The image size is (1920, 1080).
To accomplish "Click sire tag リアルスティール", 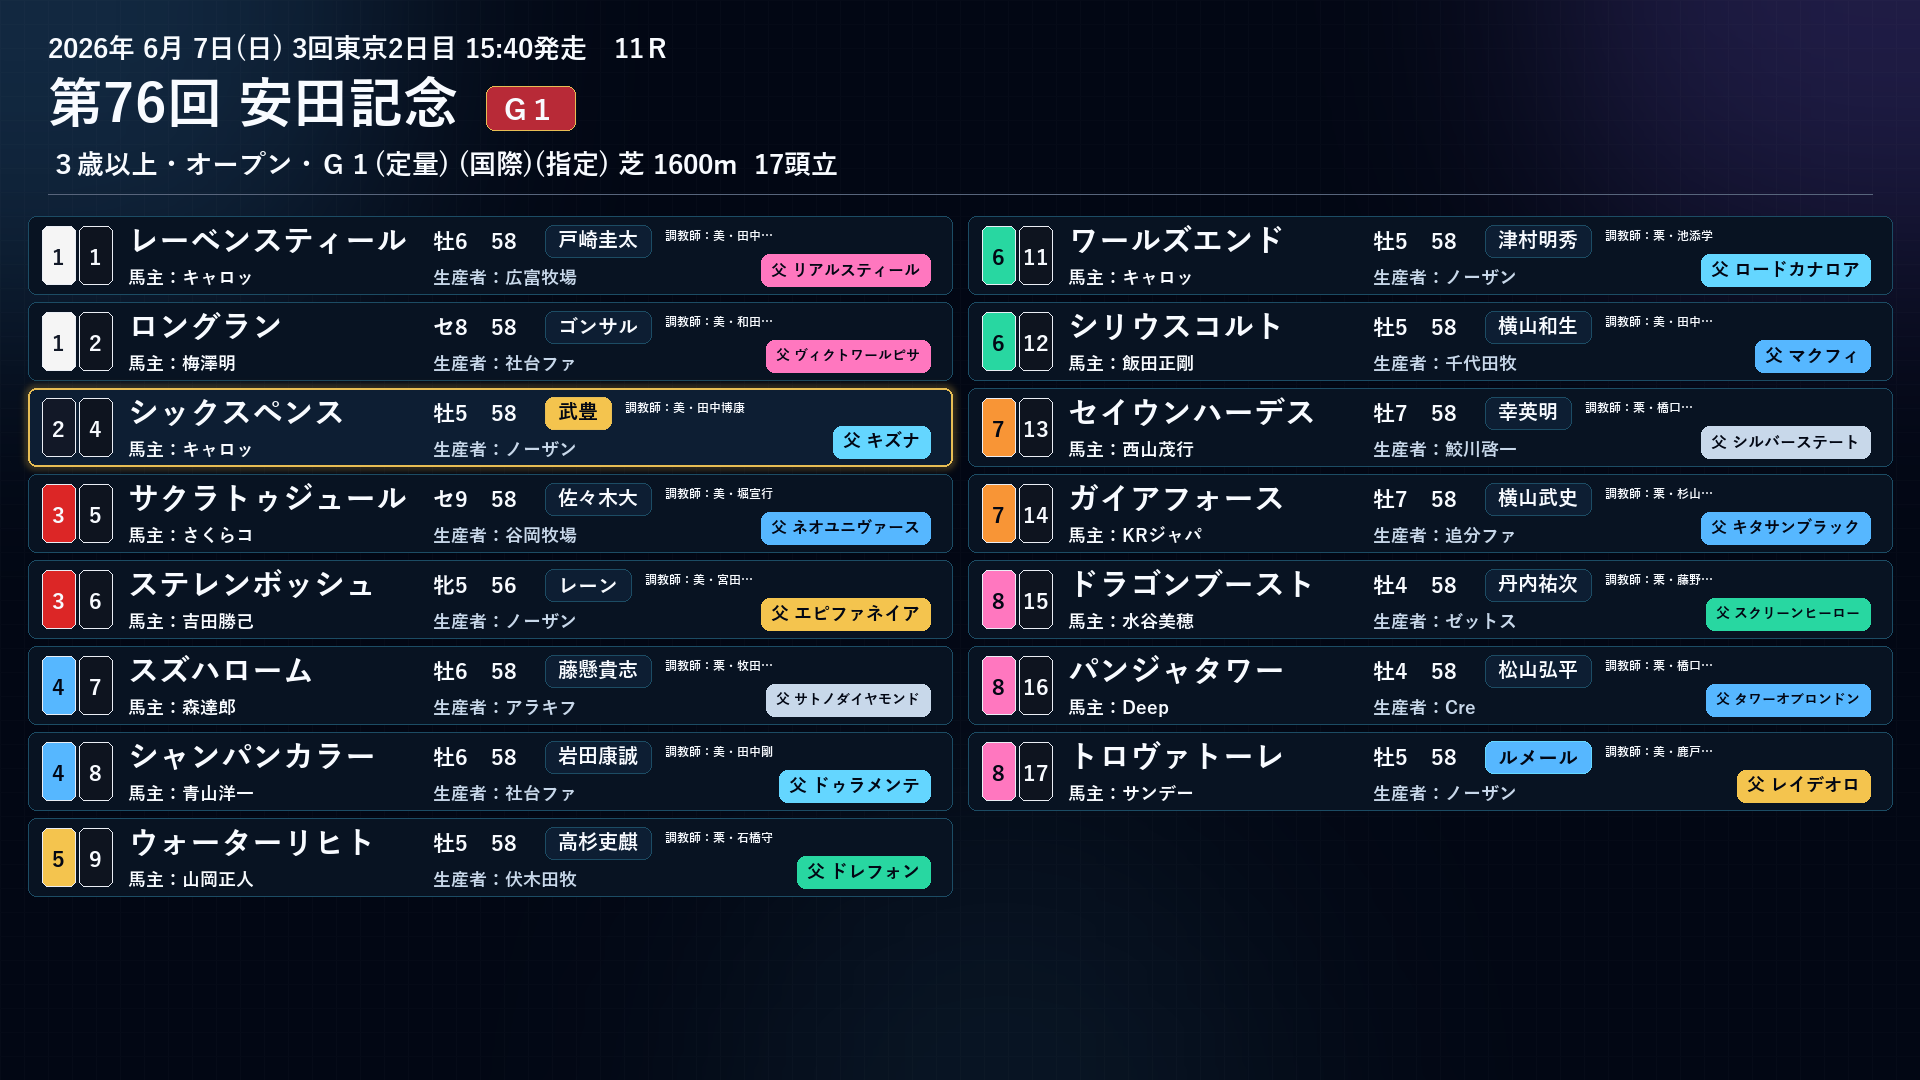I will pyautogui.click(x=846, y=270).
